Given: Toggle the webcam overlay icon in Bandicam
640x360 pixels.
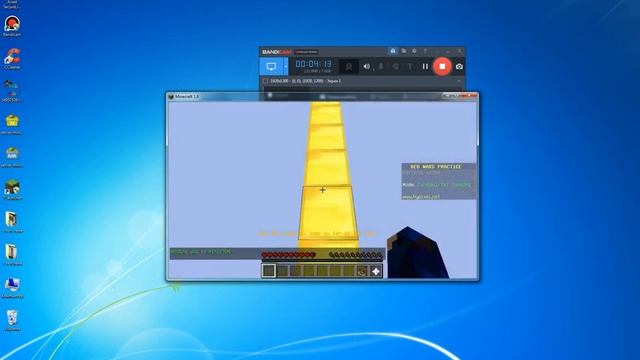Looking at the screenshot, I should [349, 67].
